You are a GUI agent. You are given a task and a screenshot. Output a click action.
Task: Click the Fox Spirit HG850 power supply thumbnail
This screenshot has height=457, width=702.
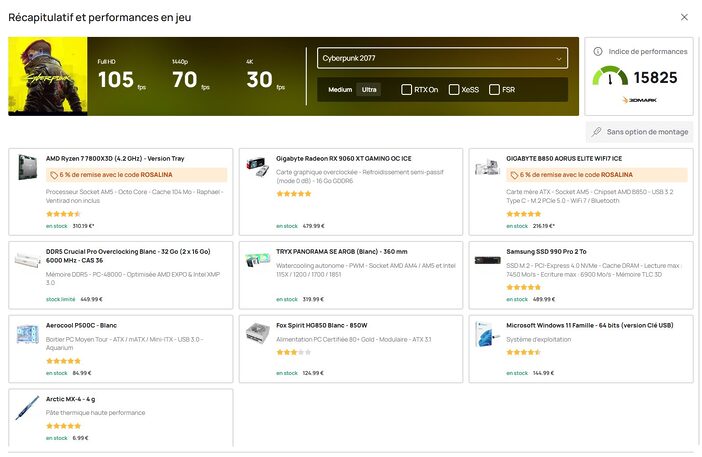257,333
